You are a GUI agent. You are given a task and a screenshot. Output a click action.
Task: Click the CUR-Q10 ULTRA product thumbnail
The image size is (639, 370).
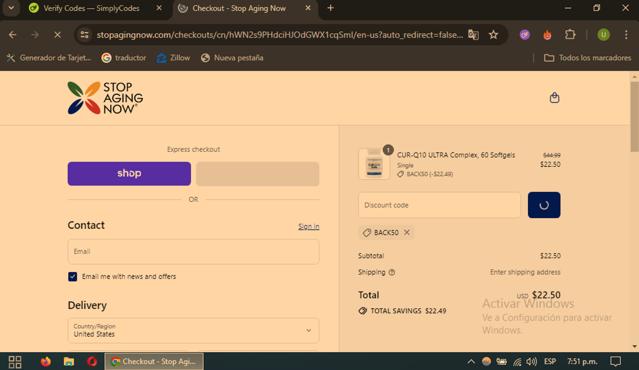pyautogui.click(x=374, y=164)
